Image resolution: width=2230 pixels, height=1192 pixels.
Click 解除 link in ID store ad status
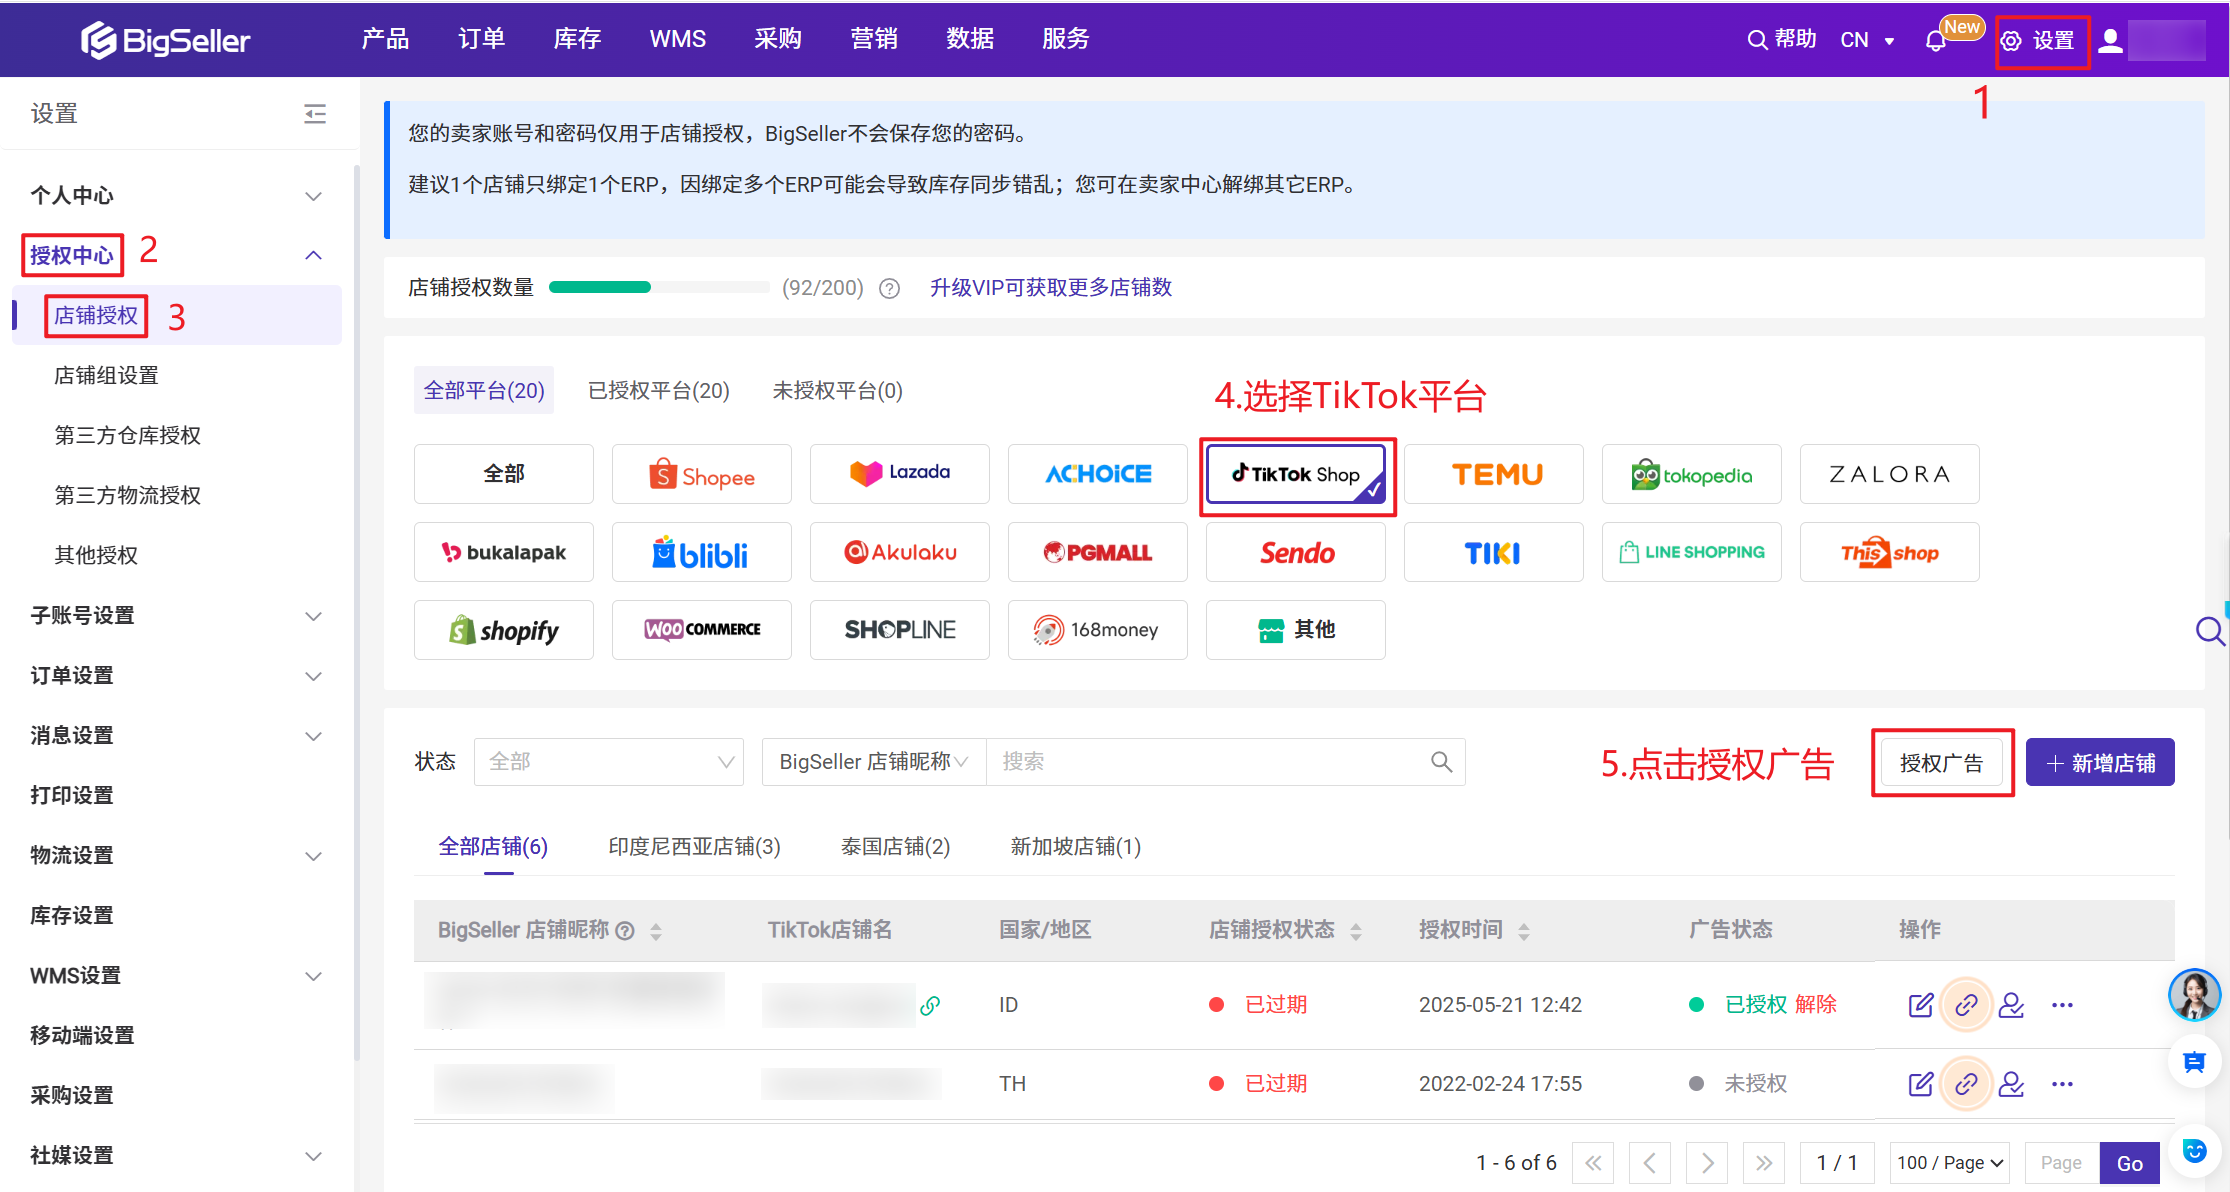click(x=1816, y=1005)
